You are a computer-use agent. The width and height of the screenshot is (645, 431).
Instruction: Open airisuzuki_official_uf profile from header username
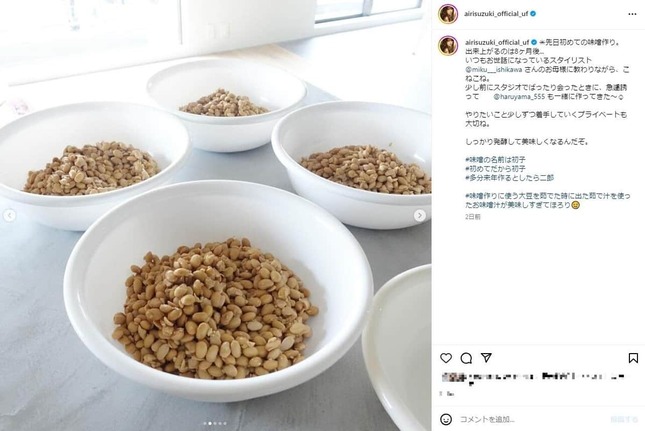496,14
